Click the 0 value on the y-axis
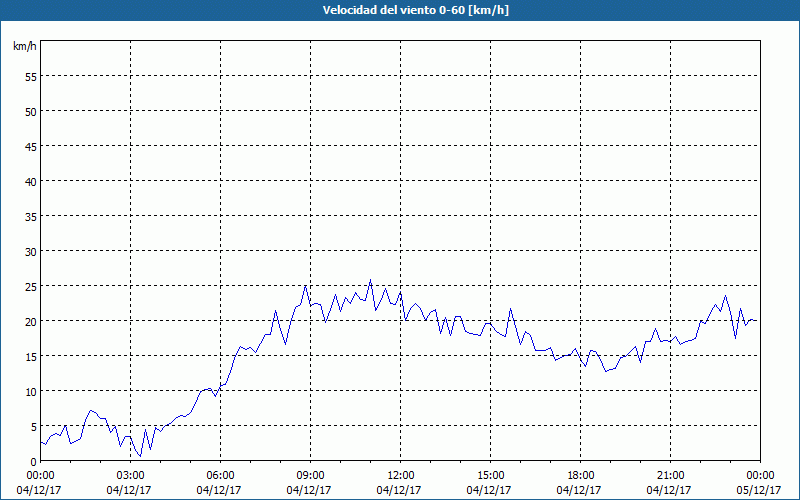Viewport: 800px width, 500px height. coord(34,461)
